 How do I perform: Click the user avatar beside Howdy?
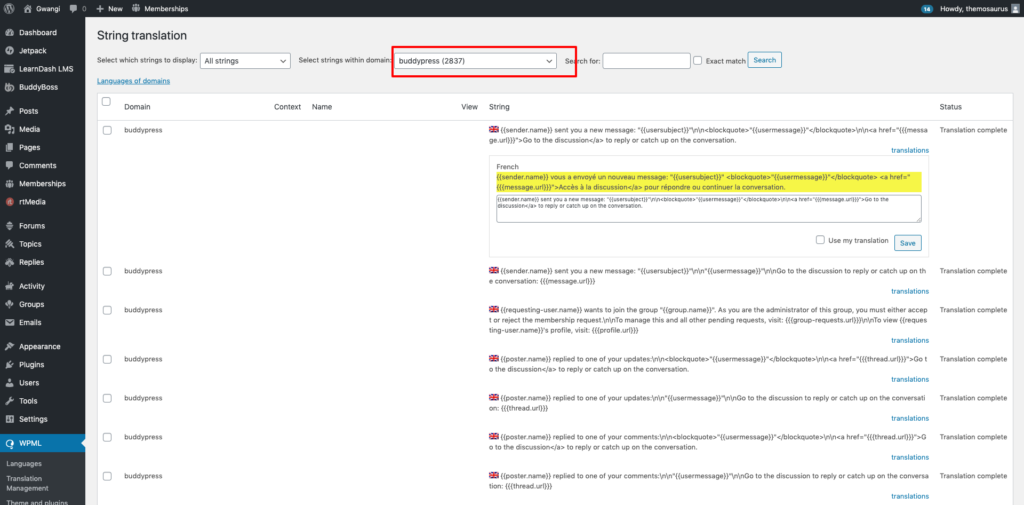coord(1014,9)
